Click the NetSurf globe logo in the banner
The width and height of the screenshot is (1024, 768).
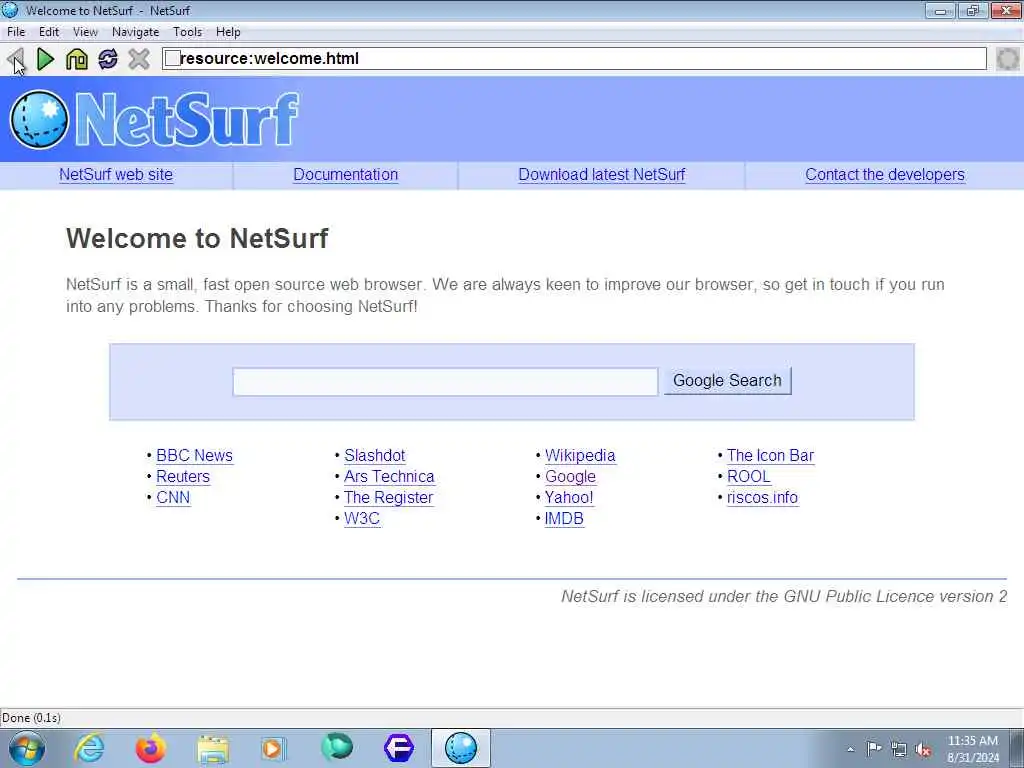coord(39,120)
